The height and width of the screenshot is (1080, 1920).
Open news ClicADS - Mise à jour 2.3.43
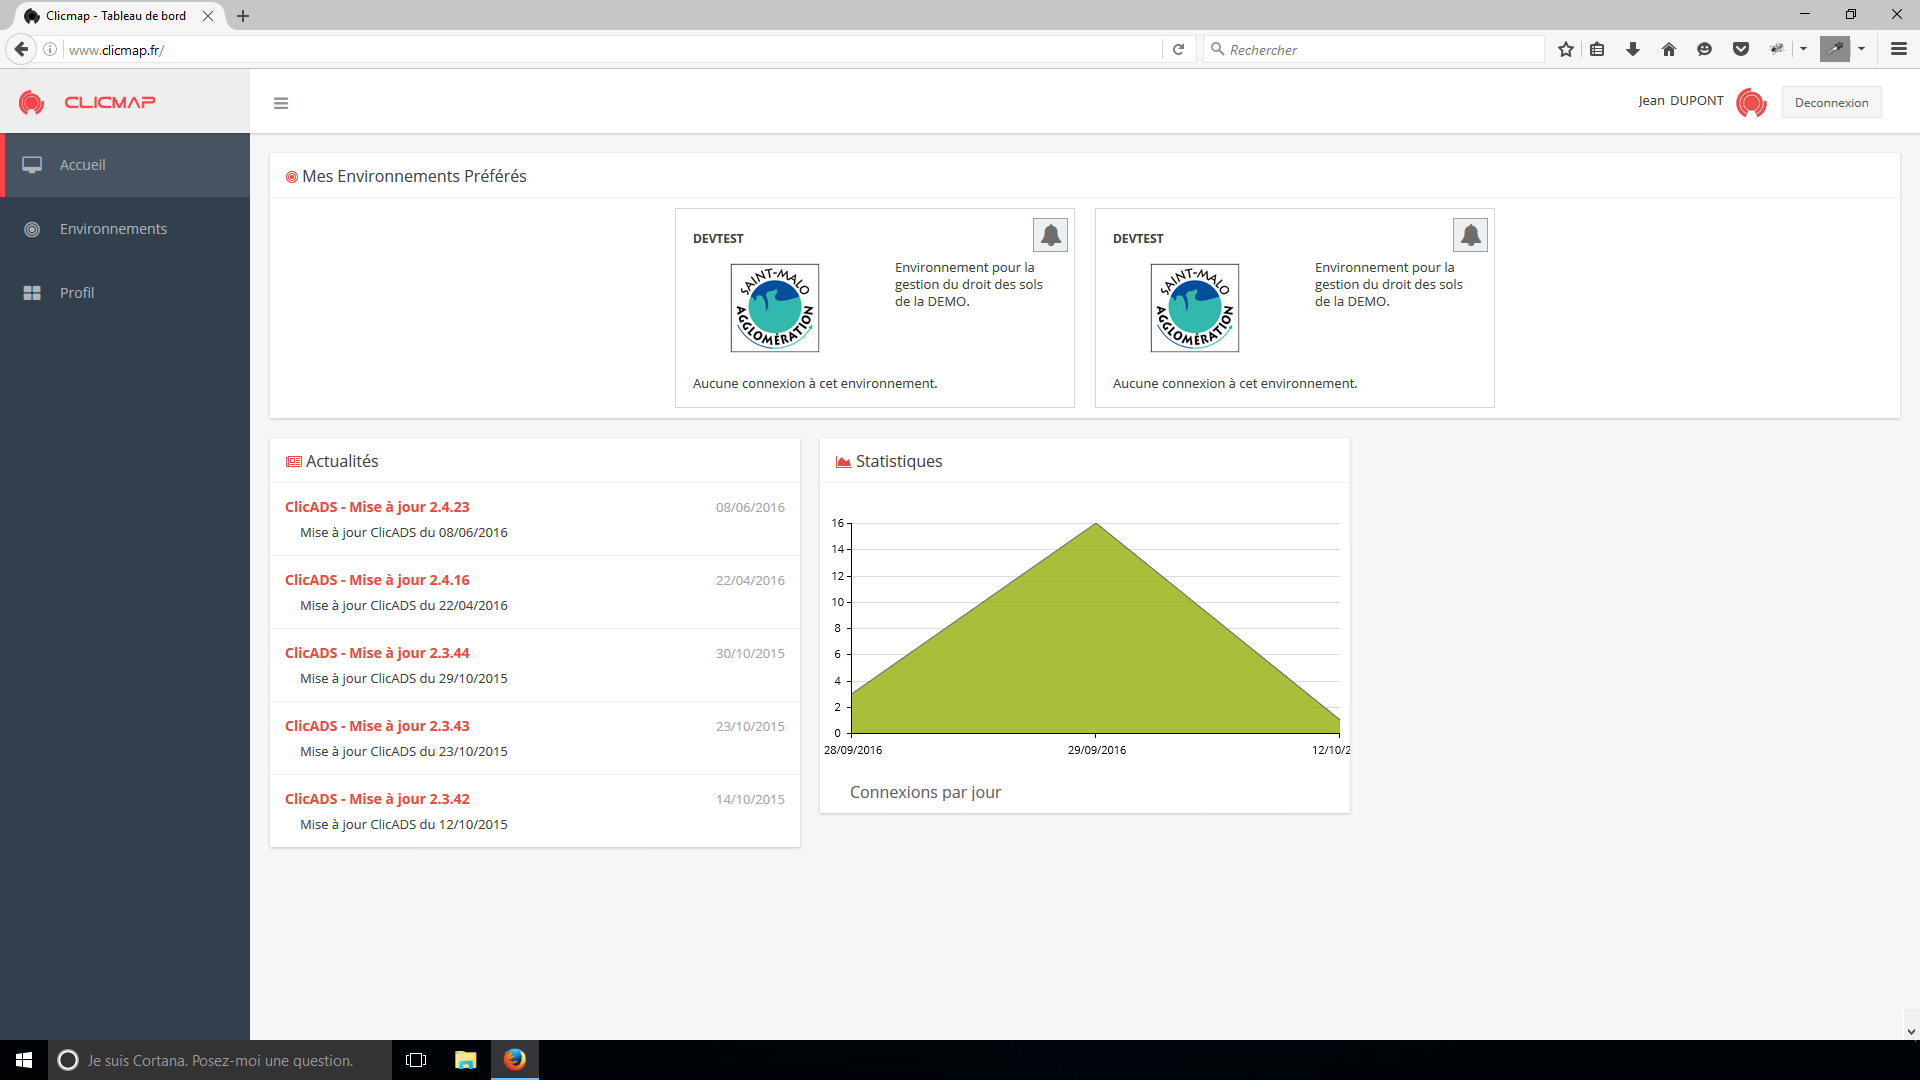(x=377, y=726)
